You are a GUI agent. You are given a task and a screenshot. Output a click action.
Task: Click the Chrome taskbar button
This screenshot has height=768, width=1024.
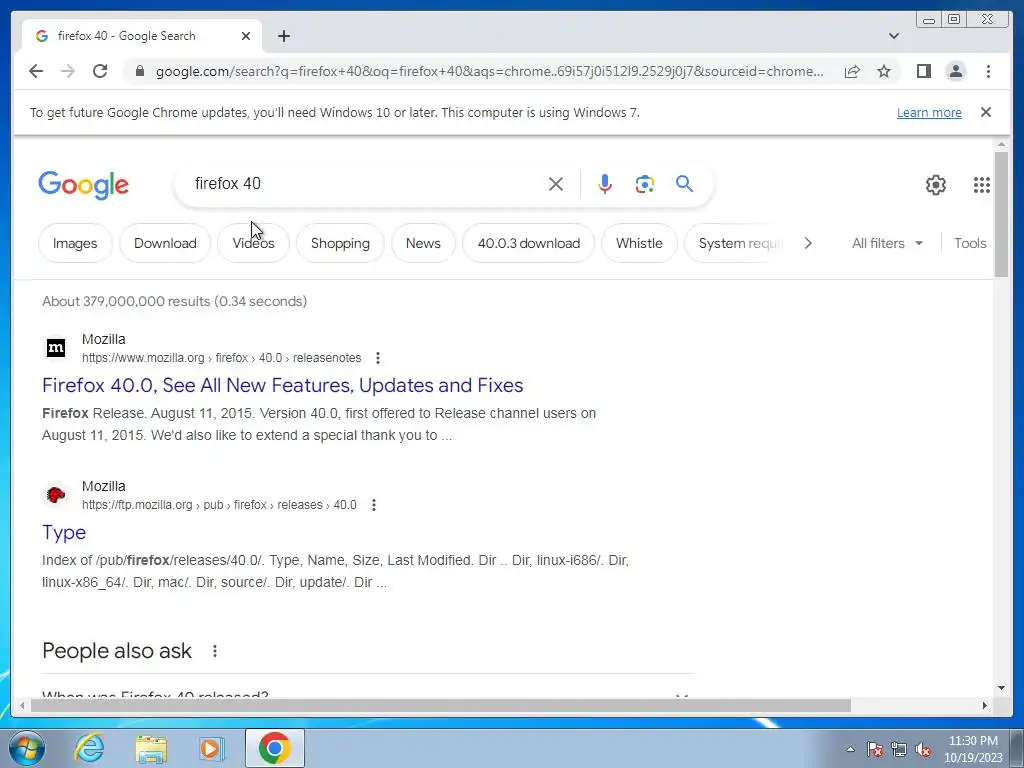(275, 748)
